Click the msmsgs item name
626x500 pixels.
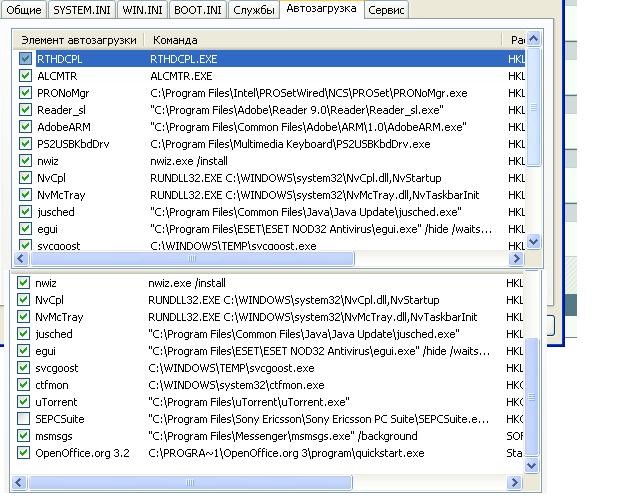tap(53, 436)
